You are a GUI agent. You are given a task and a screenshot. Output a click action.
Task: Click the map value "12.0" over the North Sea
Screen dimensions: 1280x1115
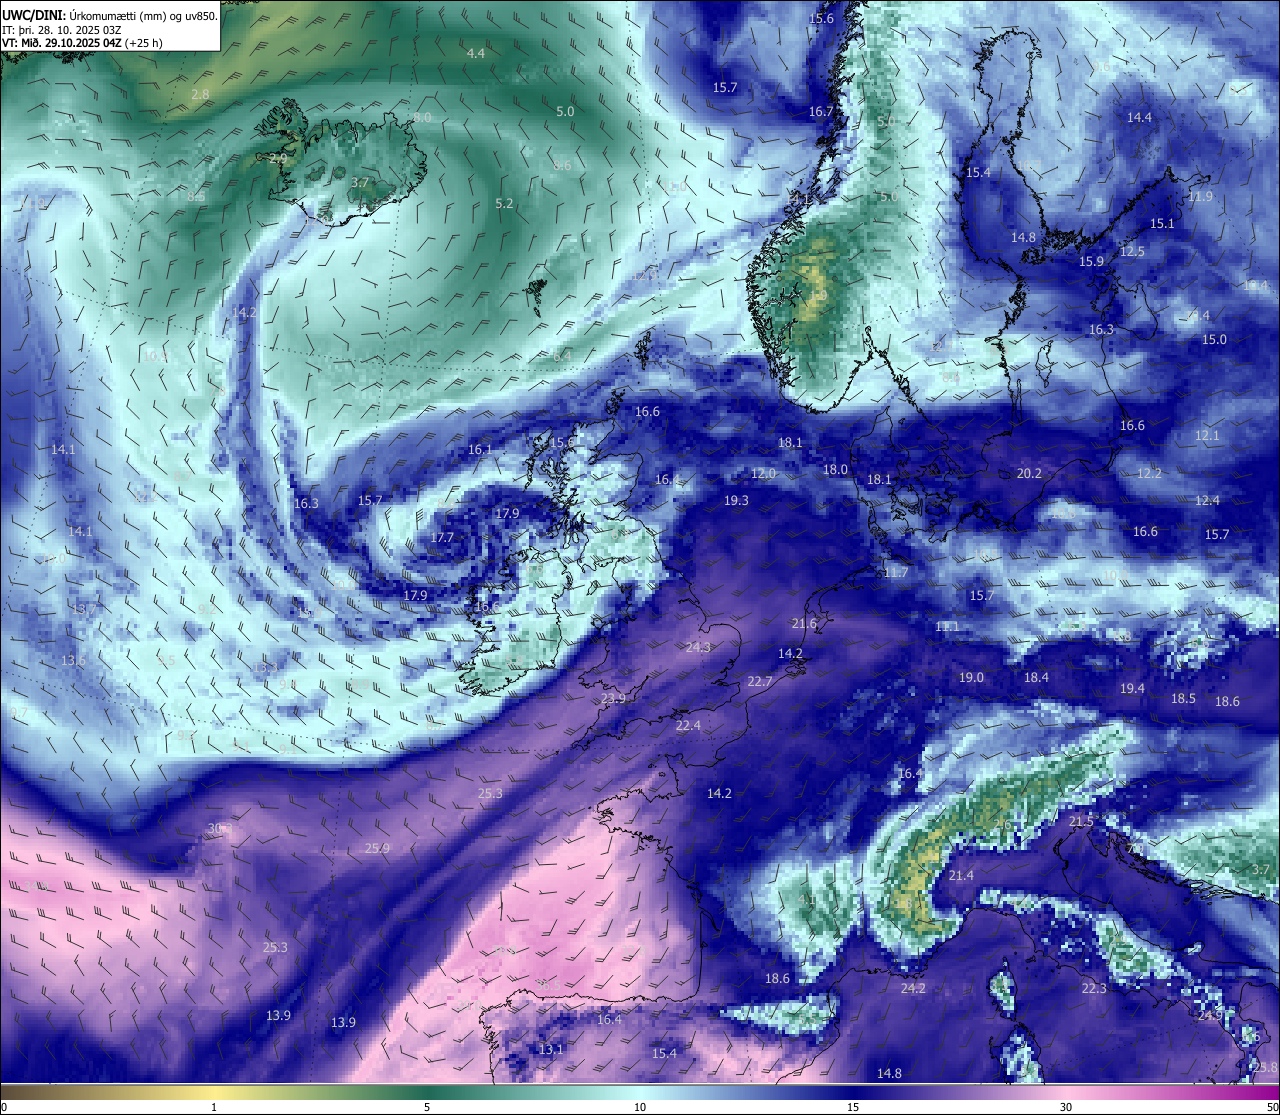point(763,473)
